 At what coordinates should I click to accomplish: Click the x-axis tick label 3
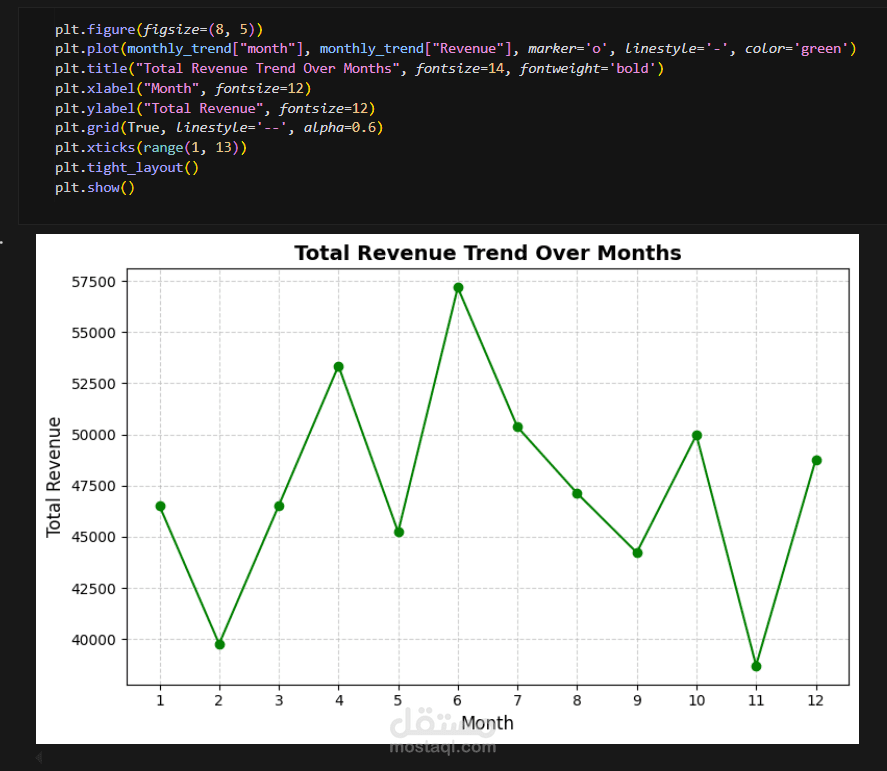coord(279,700)
